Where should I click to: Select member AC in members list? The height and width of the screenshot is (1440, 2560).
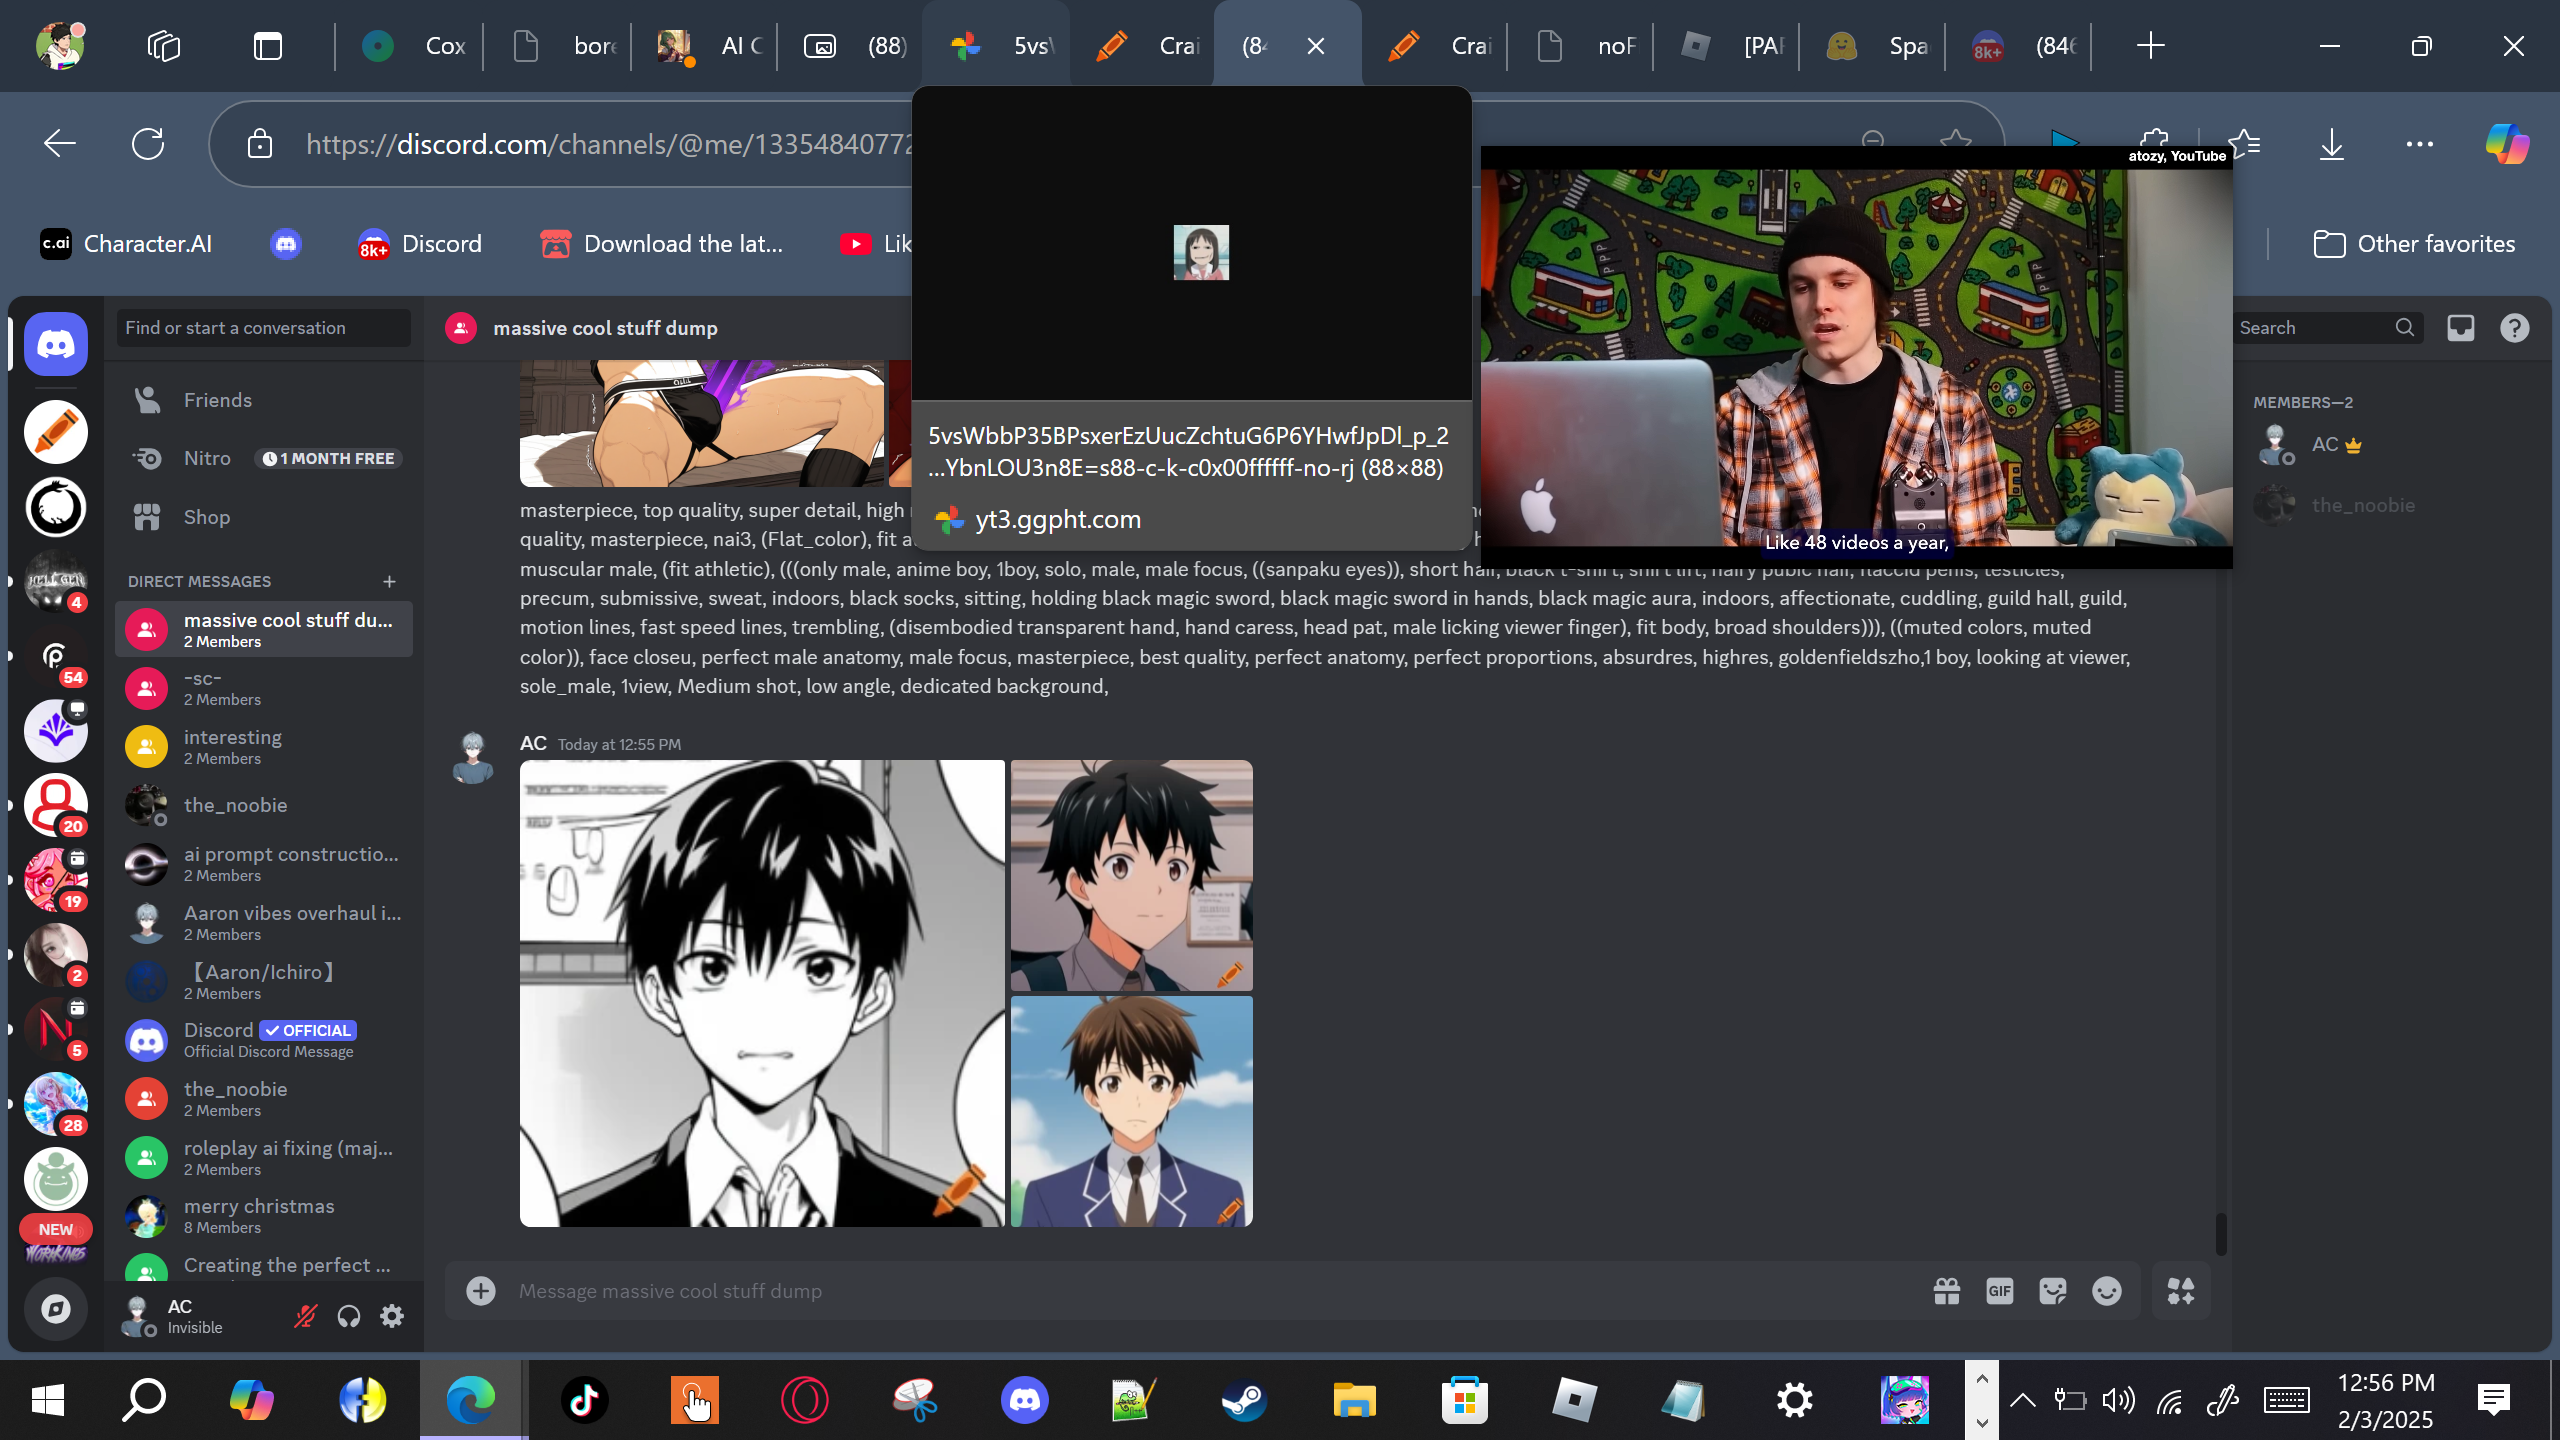[x=2390, y=445]
